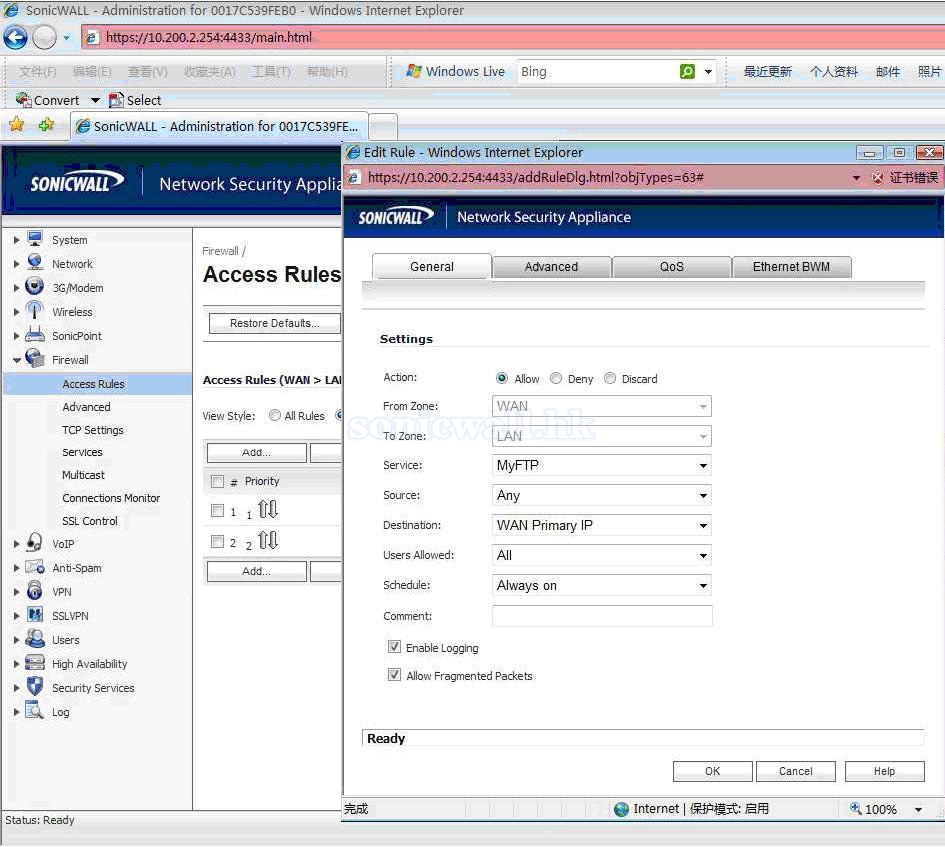Switch to the General tab
The height and width of the screenshot is (847, 945).
pyautogui.click(x=432, y=266)
